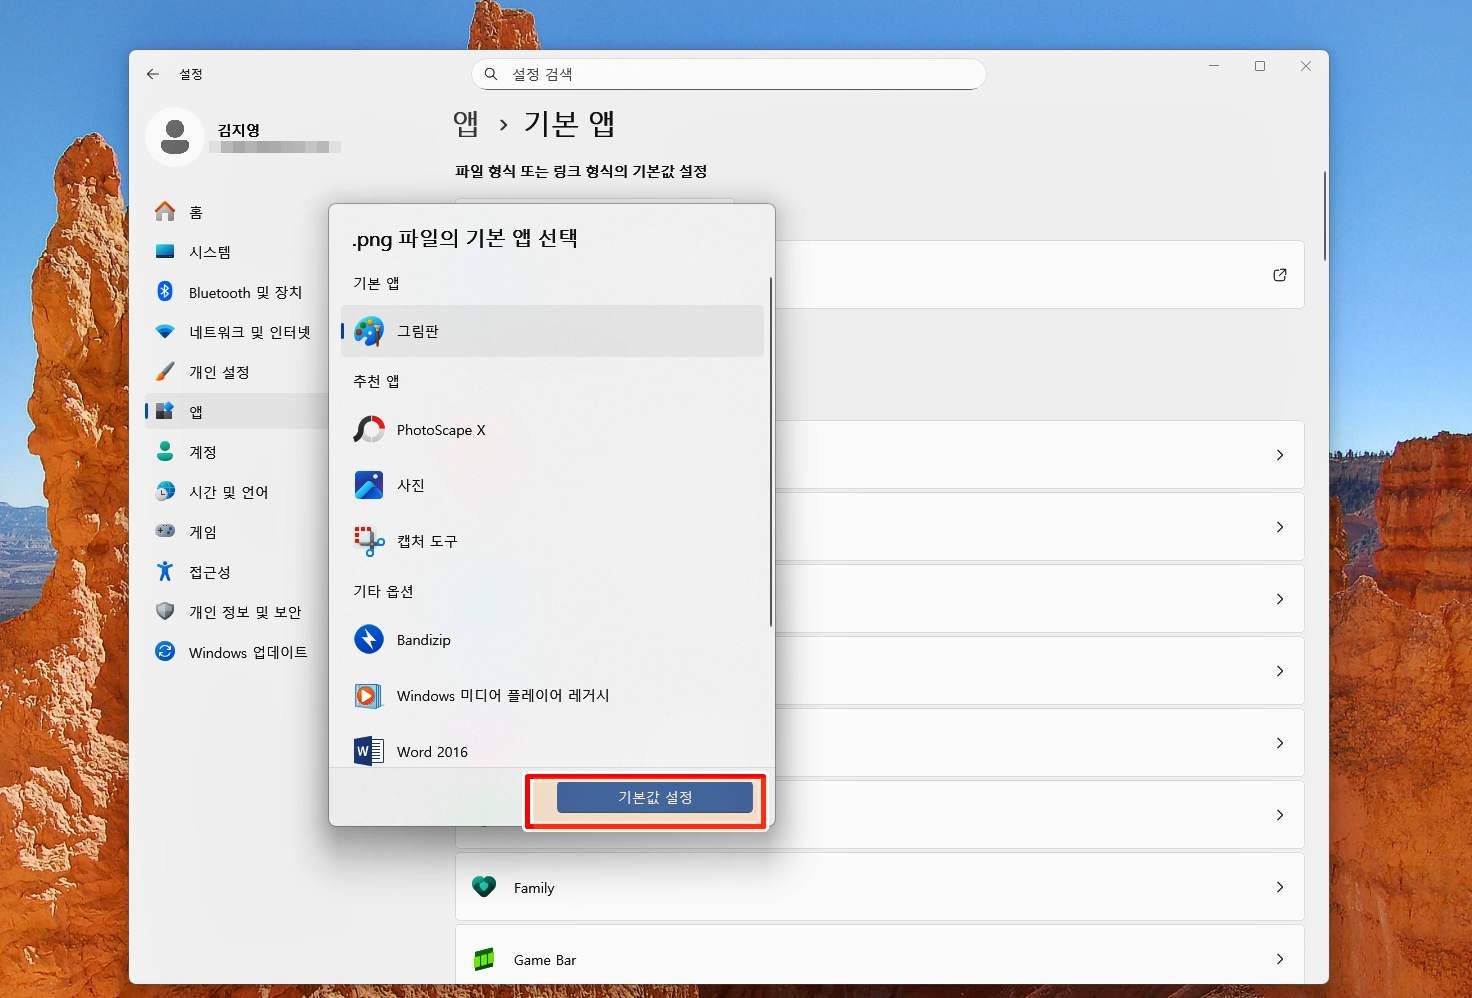Click the 기본값 설정 button
This screenshot has height=998, width=1472.
[655, 797]
